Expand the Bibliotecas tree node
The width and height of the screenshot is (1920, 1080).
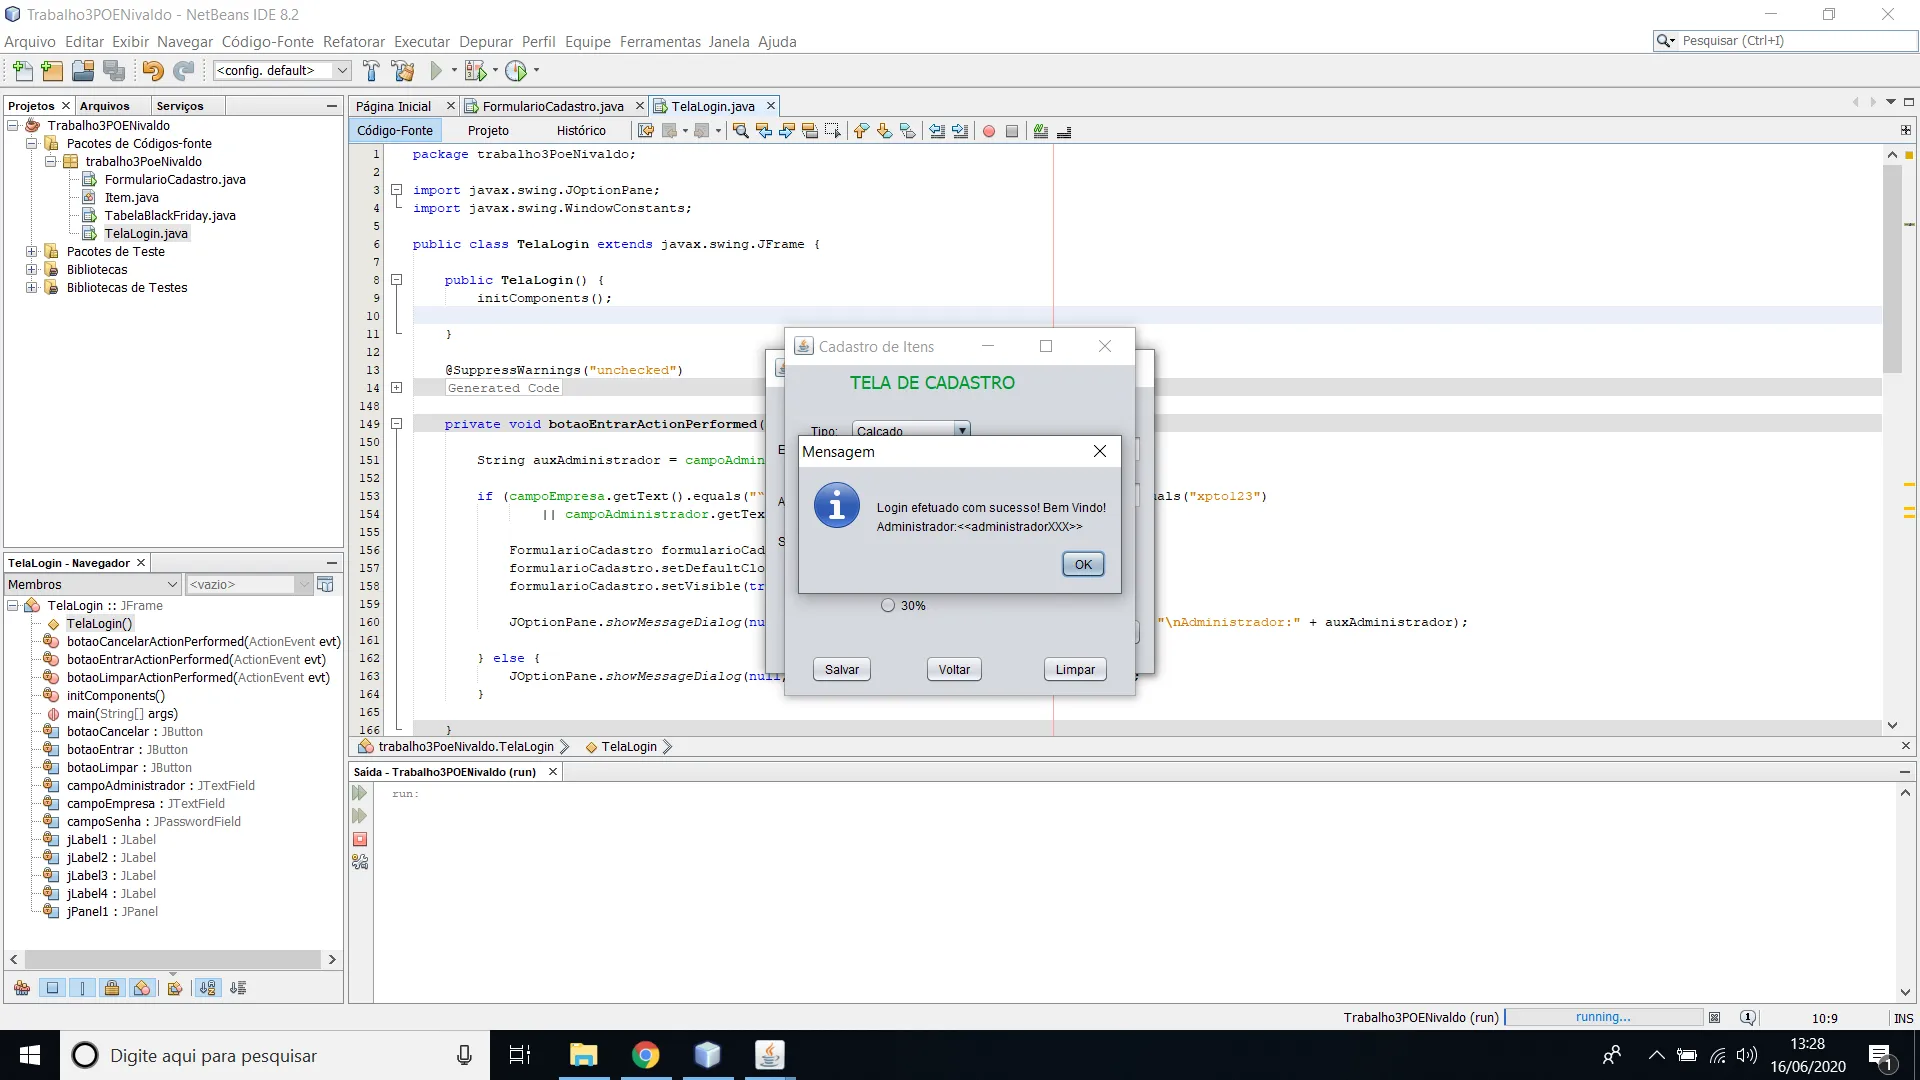click(32, 269)
